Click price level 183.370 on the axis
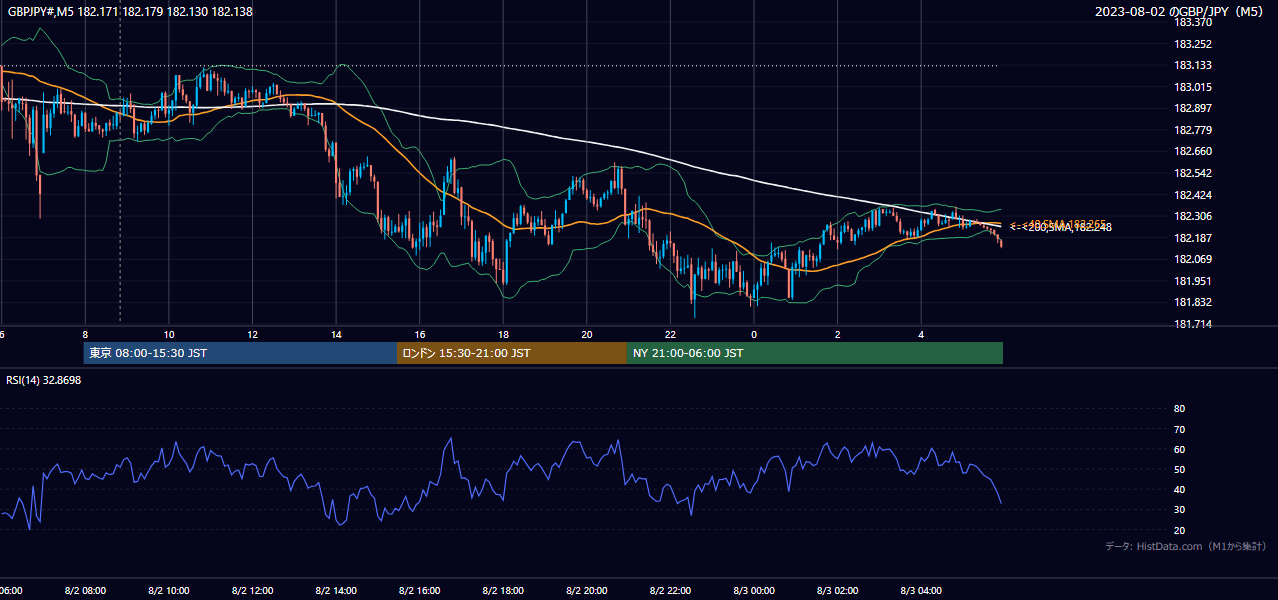Viewport: 1278px width, 600px height. pyautogui.click(x=1192, y=22)
